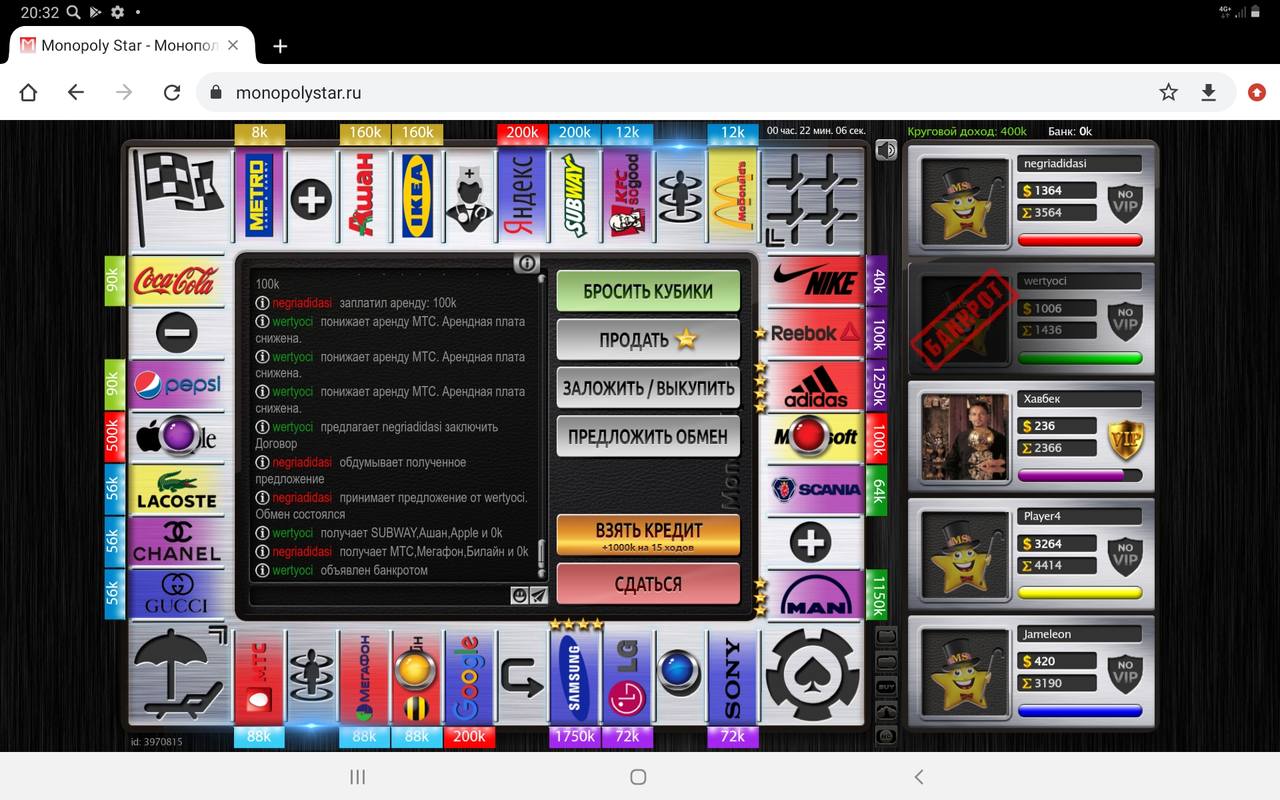Click the Monopoly Star browser tab
Viewport: 1280px width, 800px height.
[130, 46]
